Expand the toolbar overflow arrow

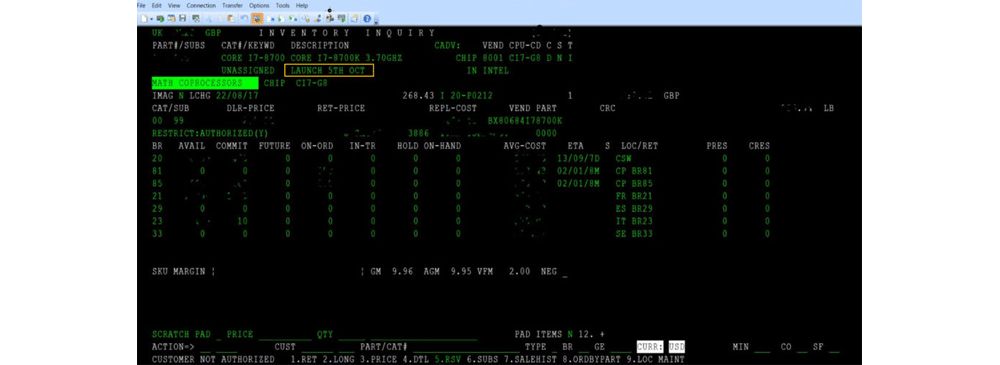pos(376,22)
